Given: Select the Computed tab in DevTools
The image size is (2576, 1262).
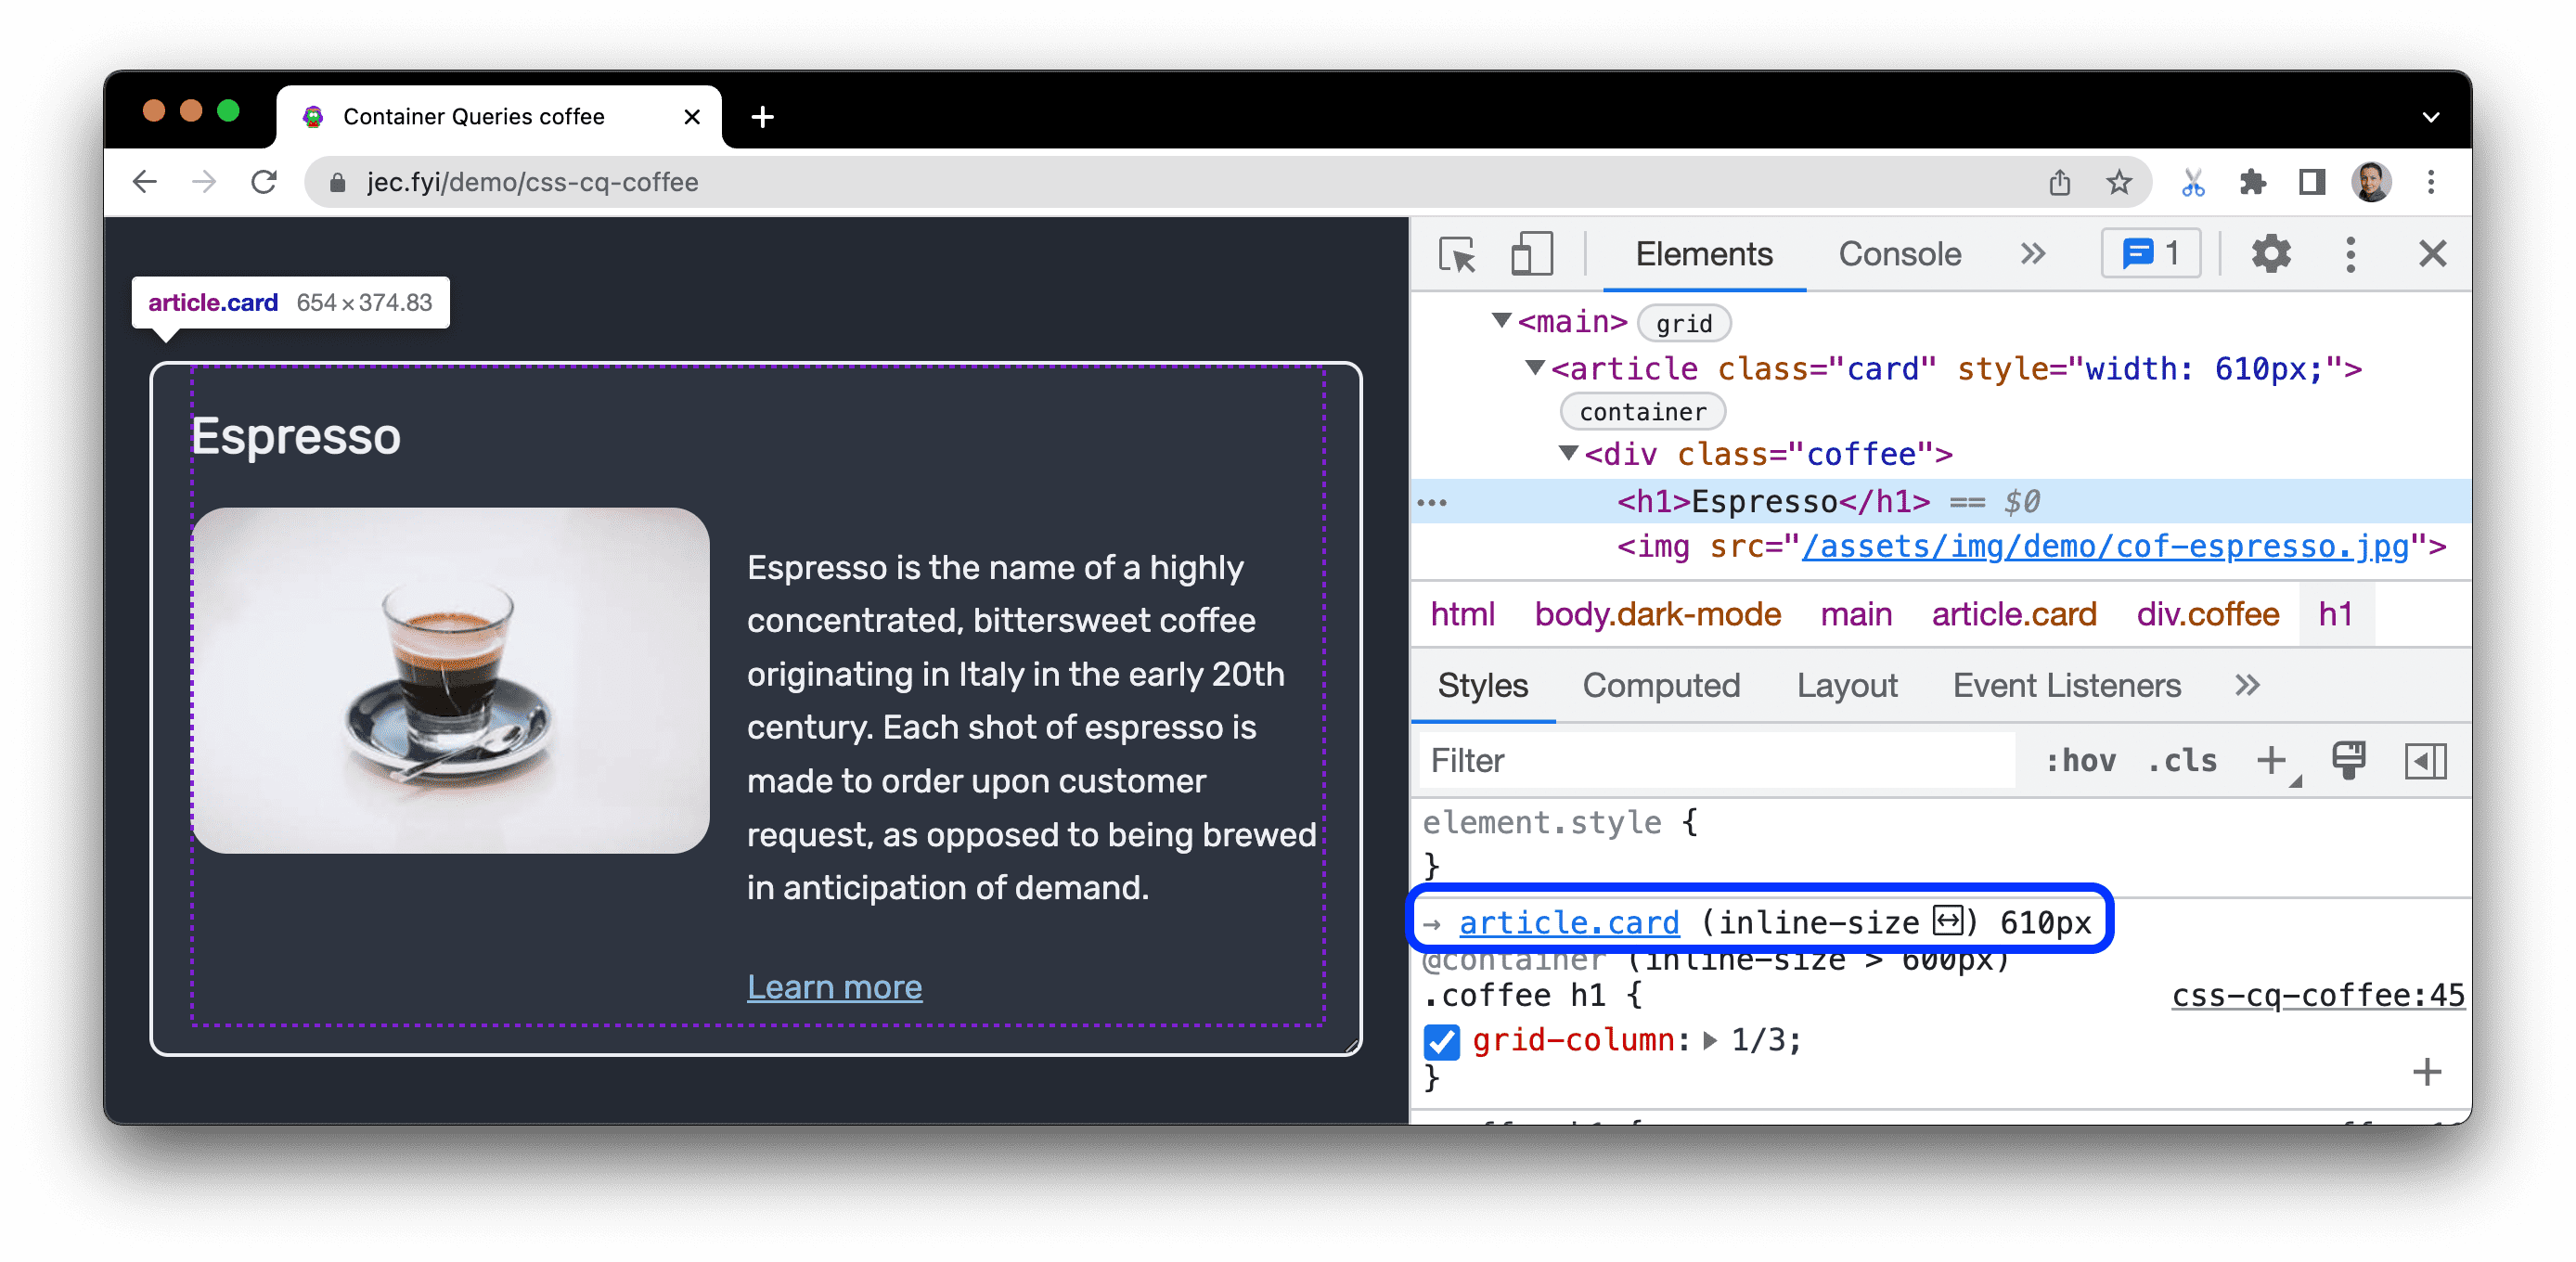Looking at the screenshot, I should (1659, 685).
